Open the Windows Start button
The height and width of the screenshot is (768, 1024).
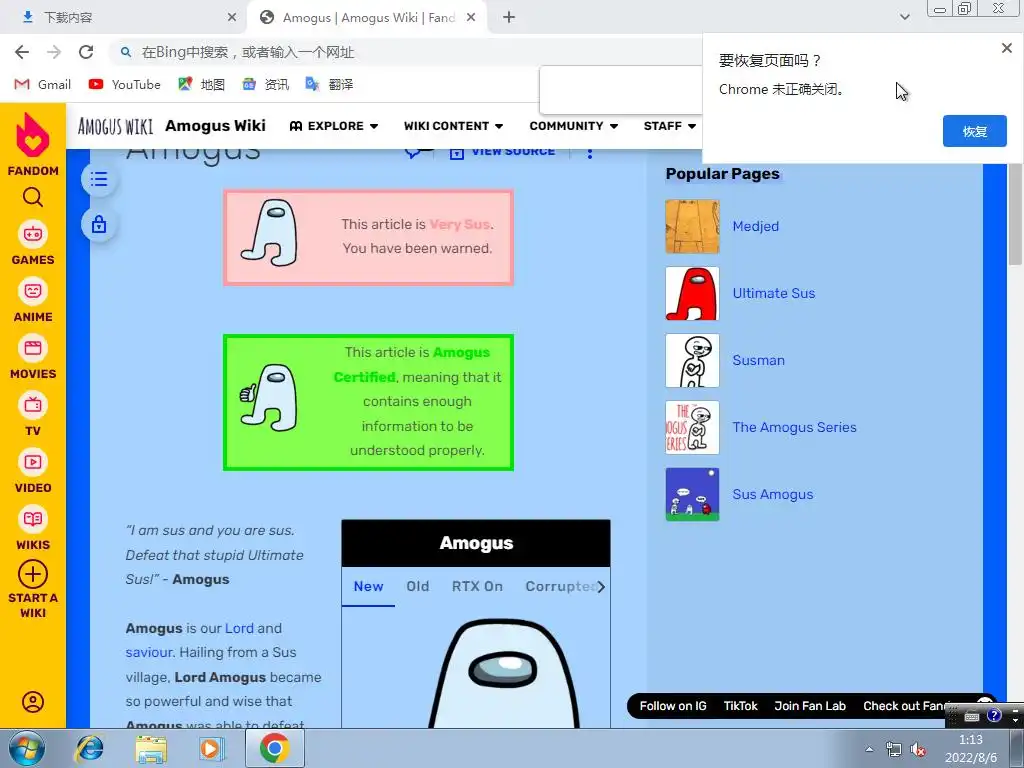coord(27,748)
